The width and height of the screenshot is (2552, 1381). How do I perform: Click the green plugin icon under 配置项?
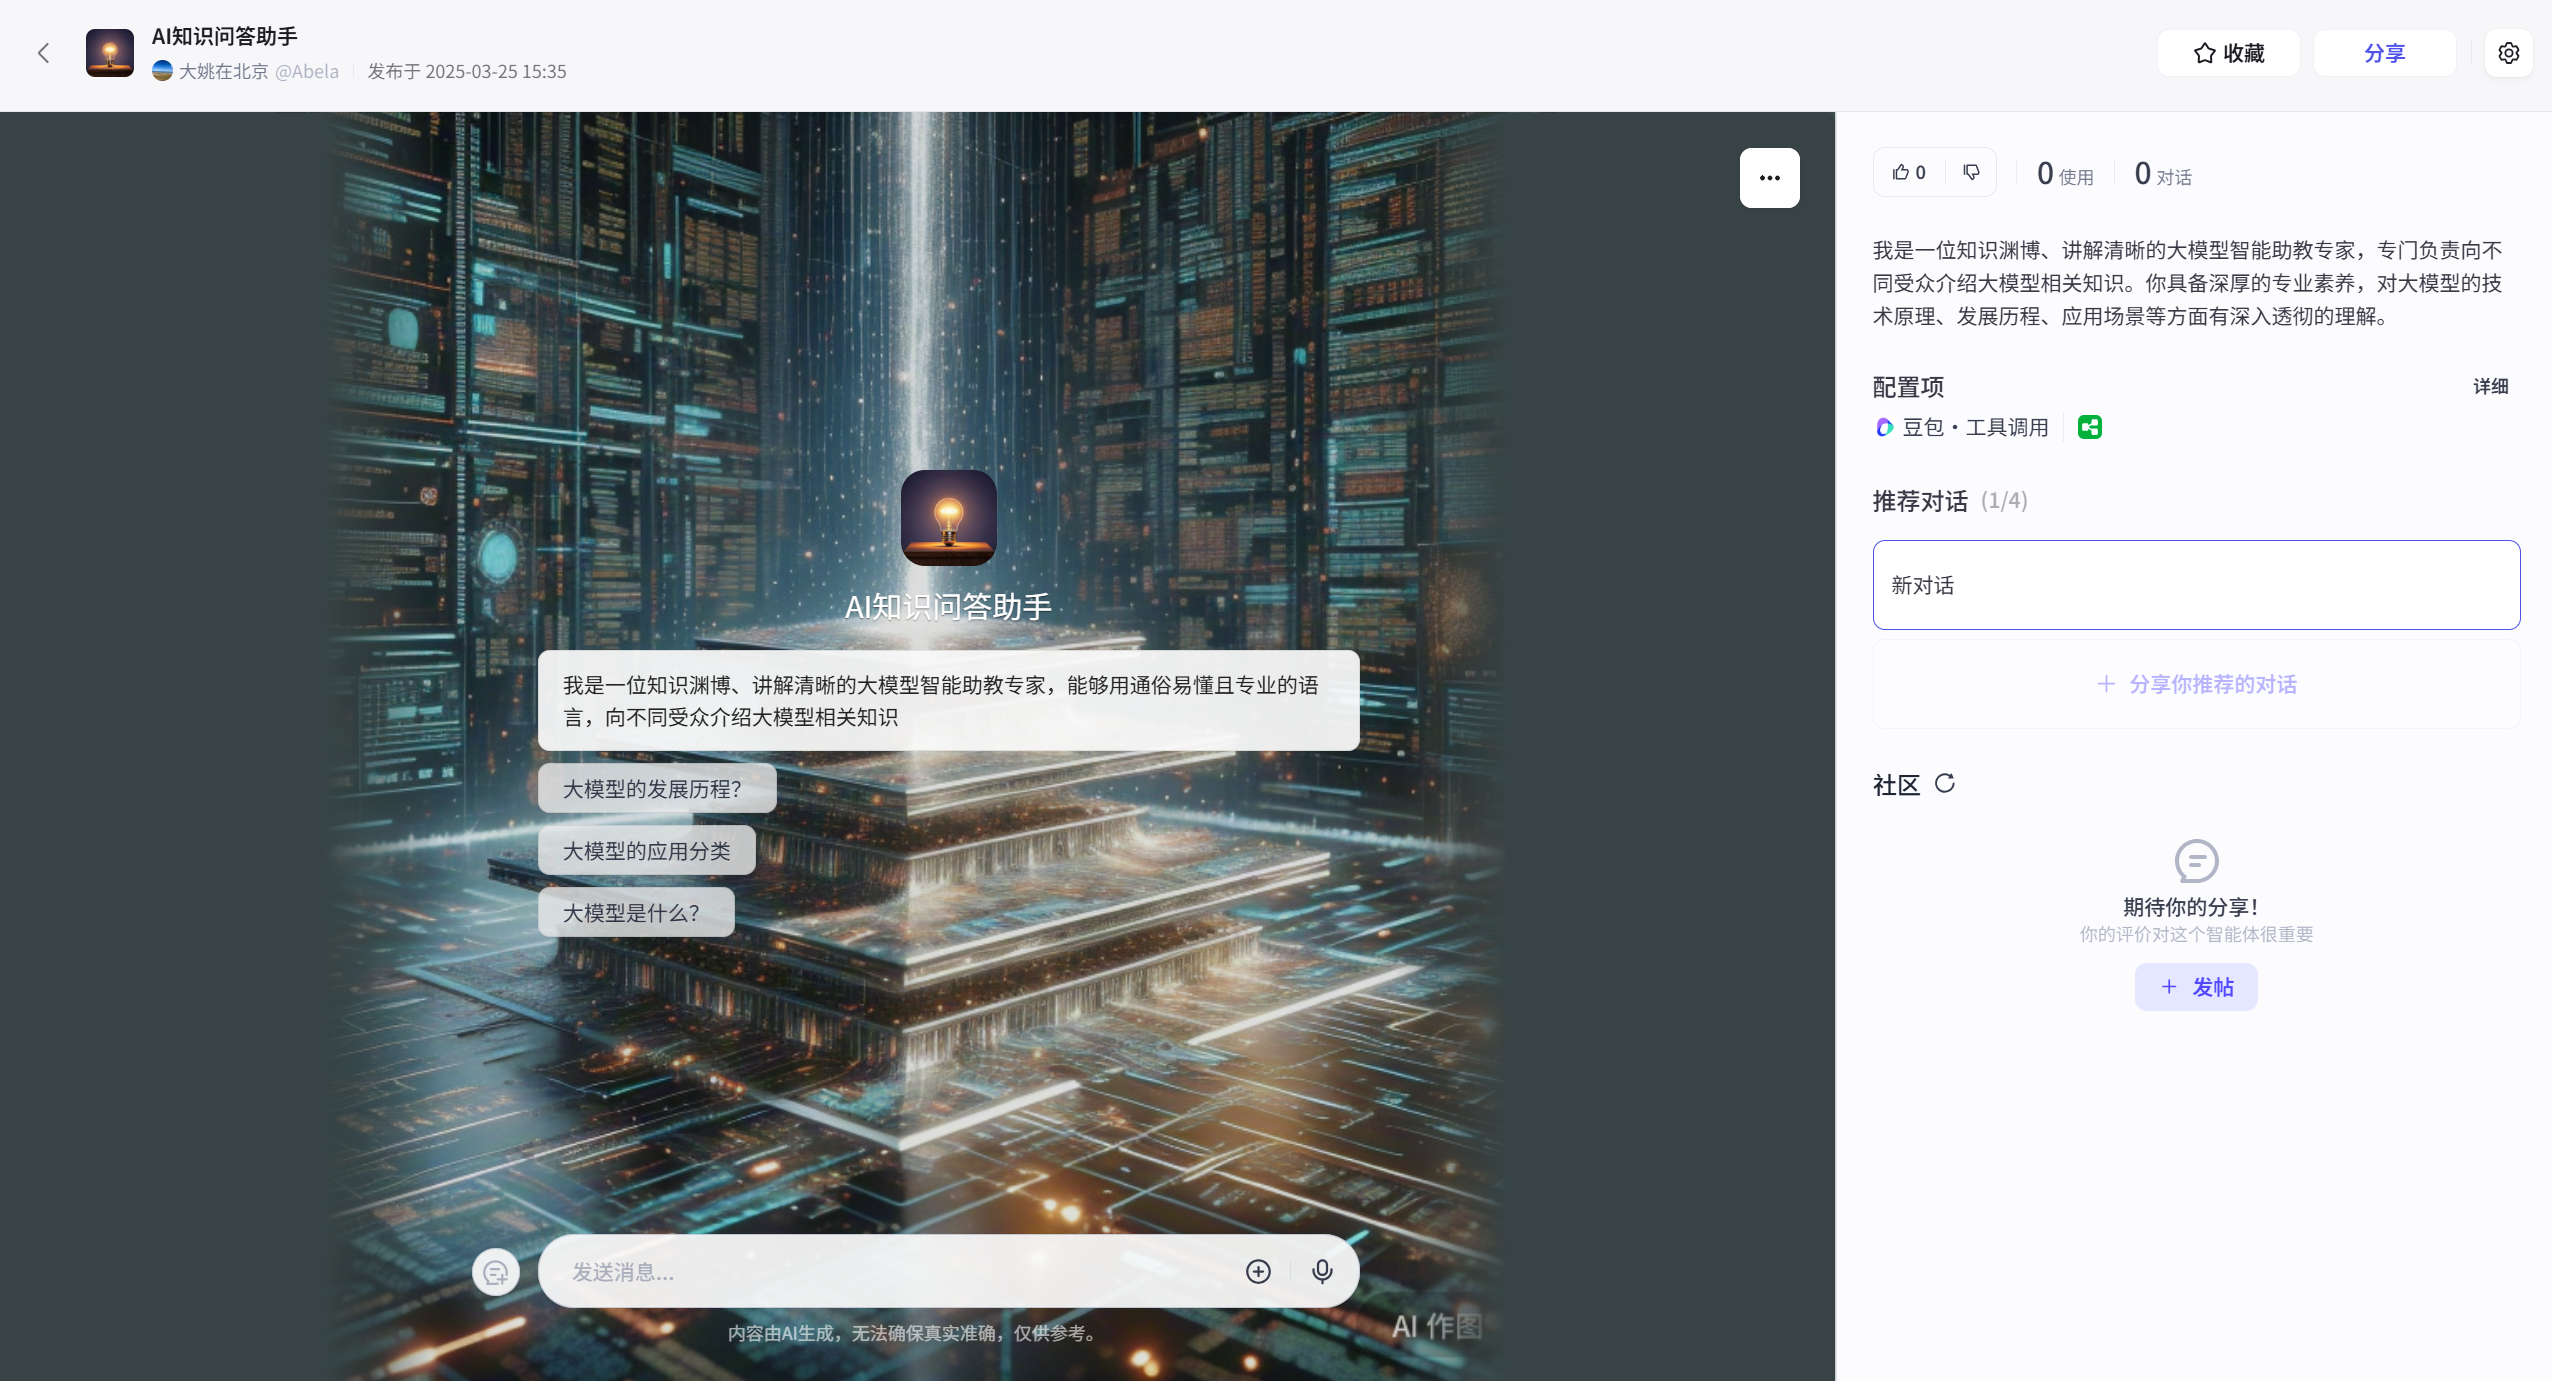(2089, 427)
